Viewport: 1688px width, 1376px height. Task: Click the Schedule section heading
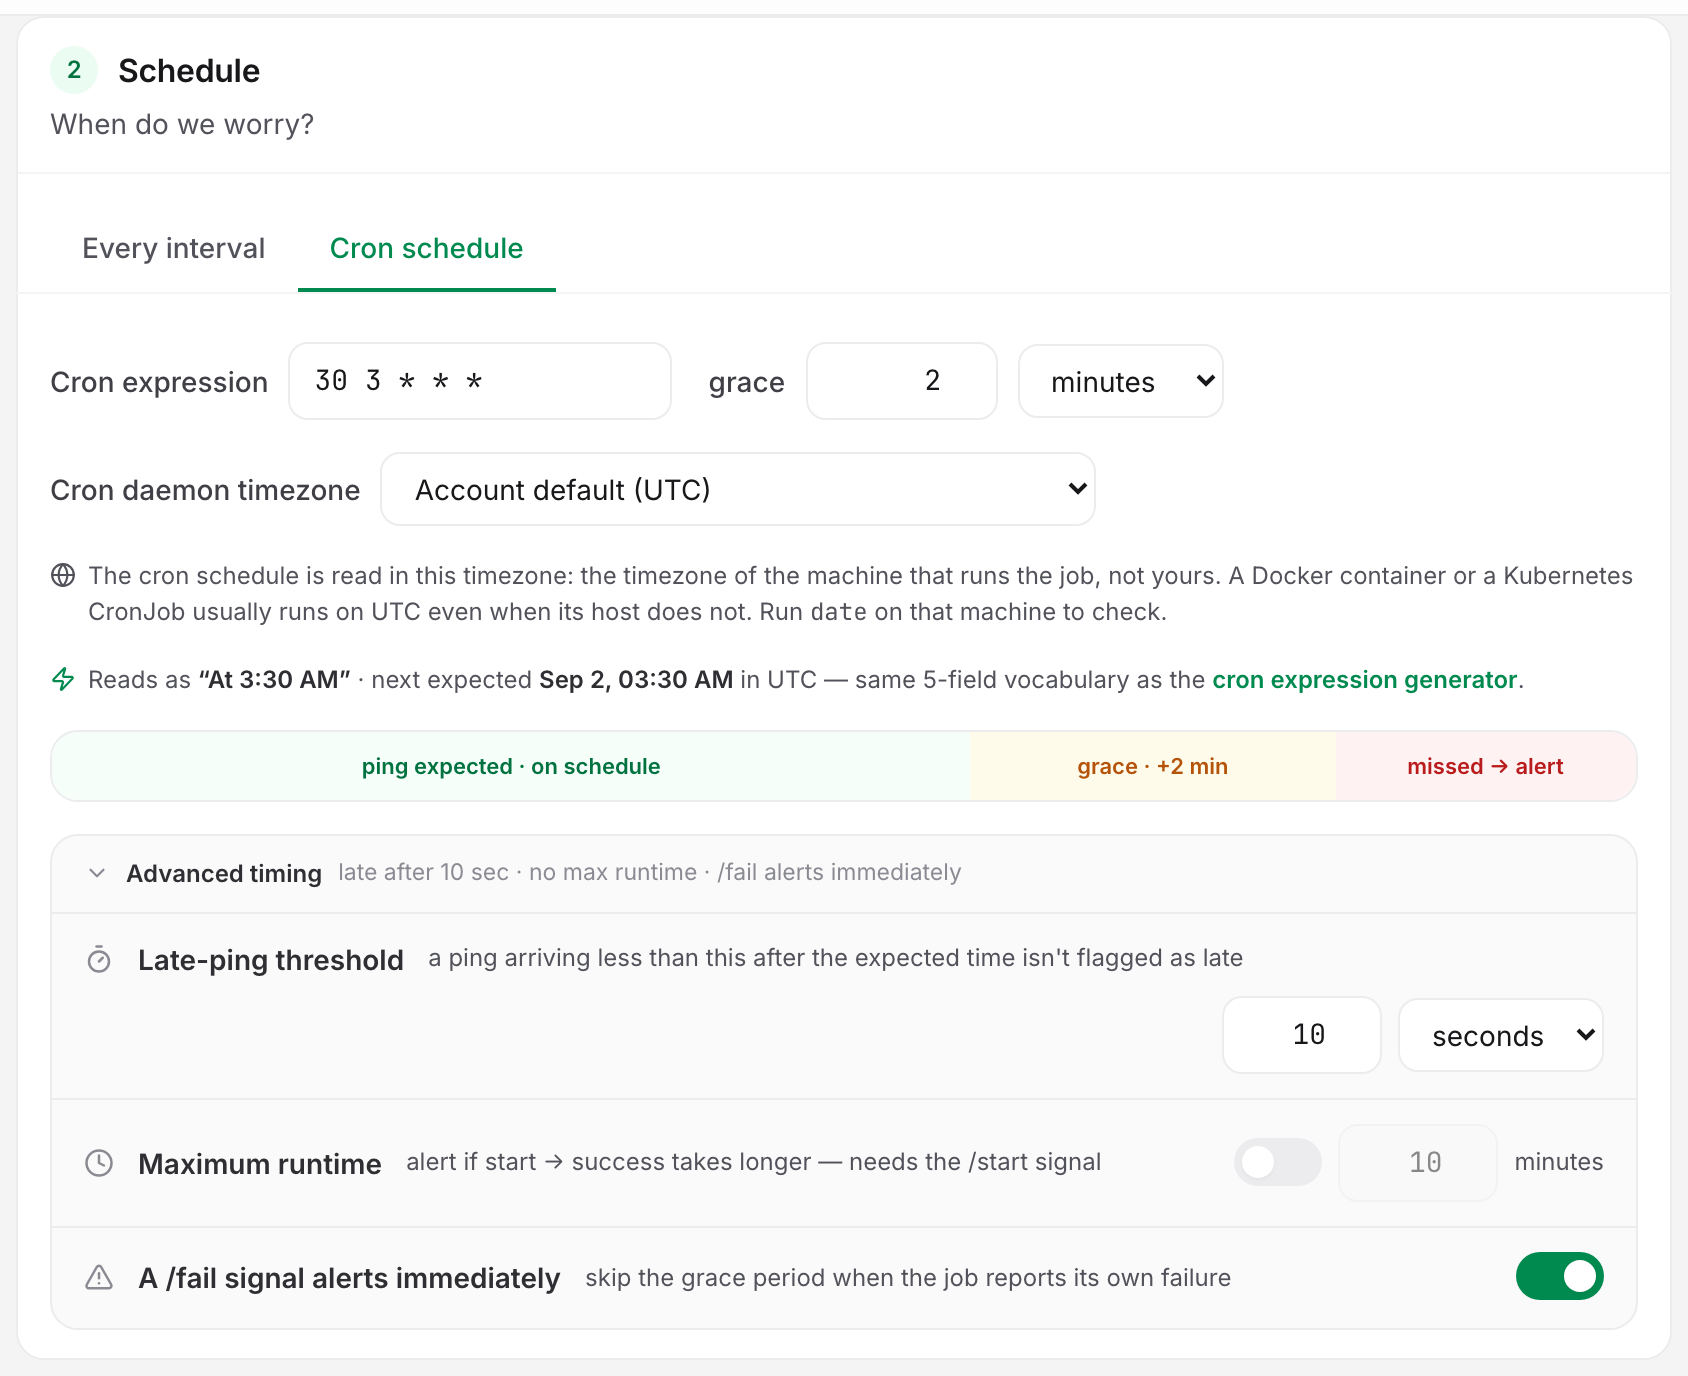pyautogui.click(x=189, y=71)
